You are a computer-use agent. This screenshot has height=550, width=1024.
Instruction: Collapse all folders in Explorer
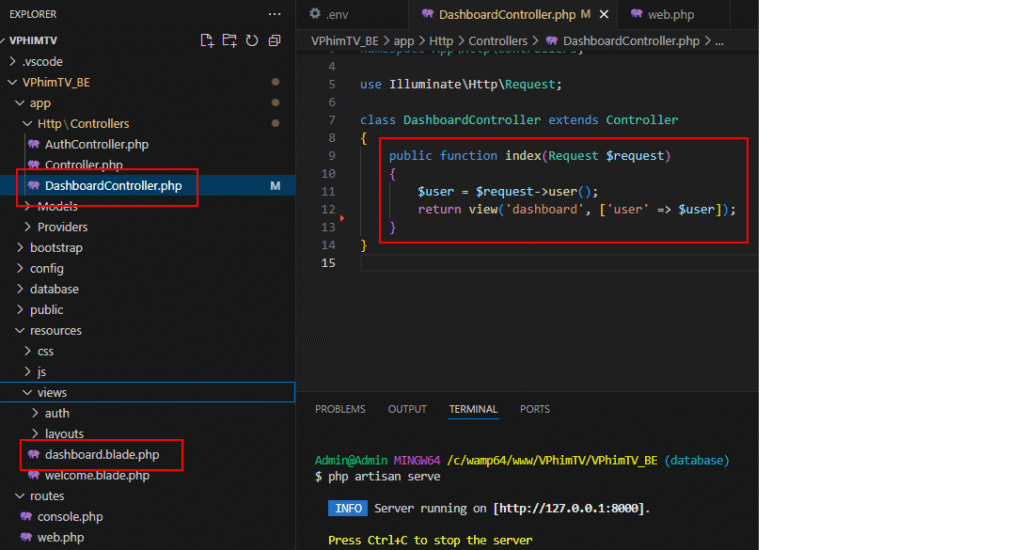274,40
